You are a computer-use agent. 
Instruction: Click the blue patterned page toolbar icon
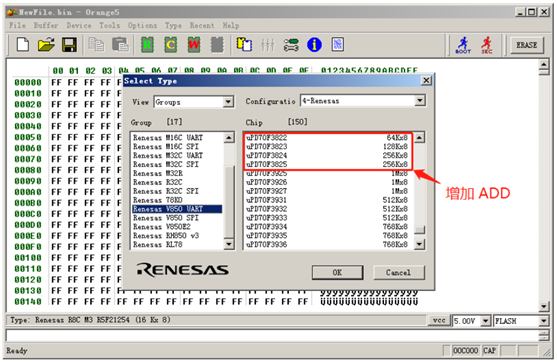click(x=337, y=45)
